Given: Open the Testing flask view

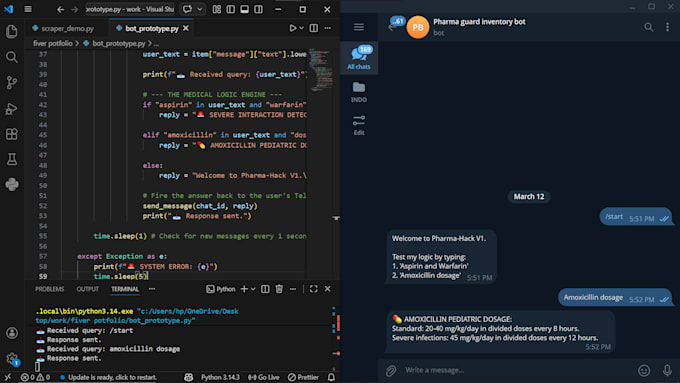Looking at the screenshot, I should point(12,159).
